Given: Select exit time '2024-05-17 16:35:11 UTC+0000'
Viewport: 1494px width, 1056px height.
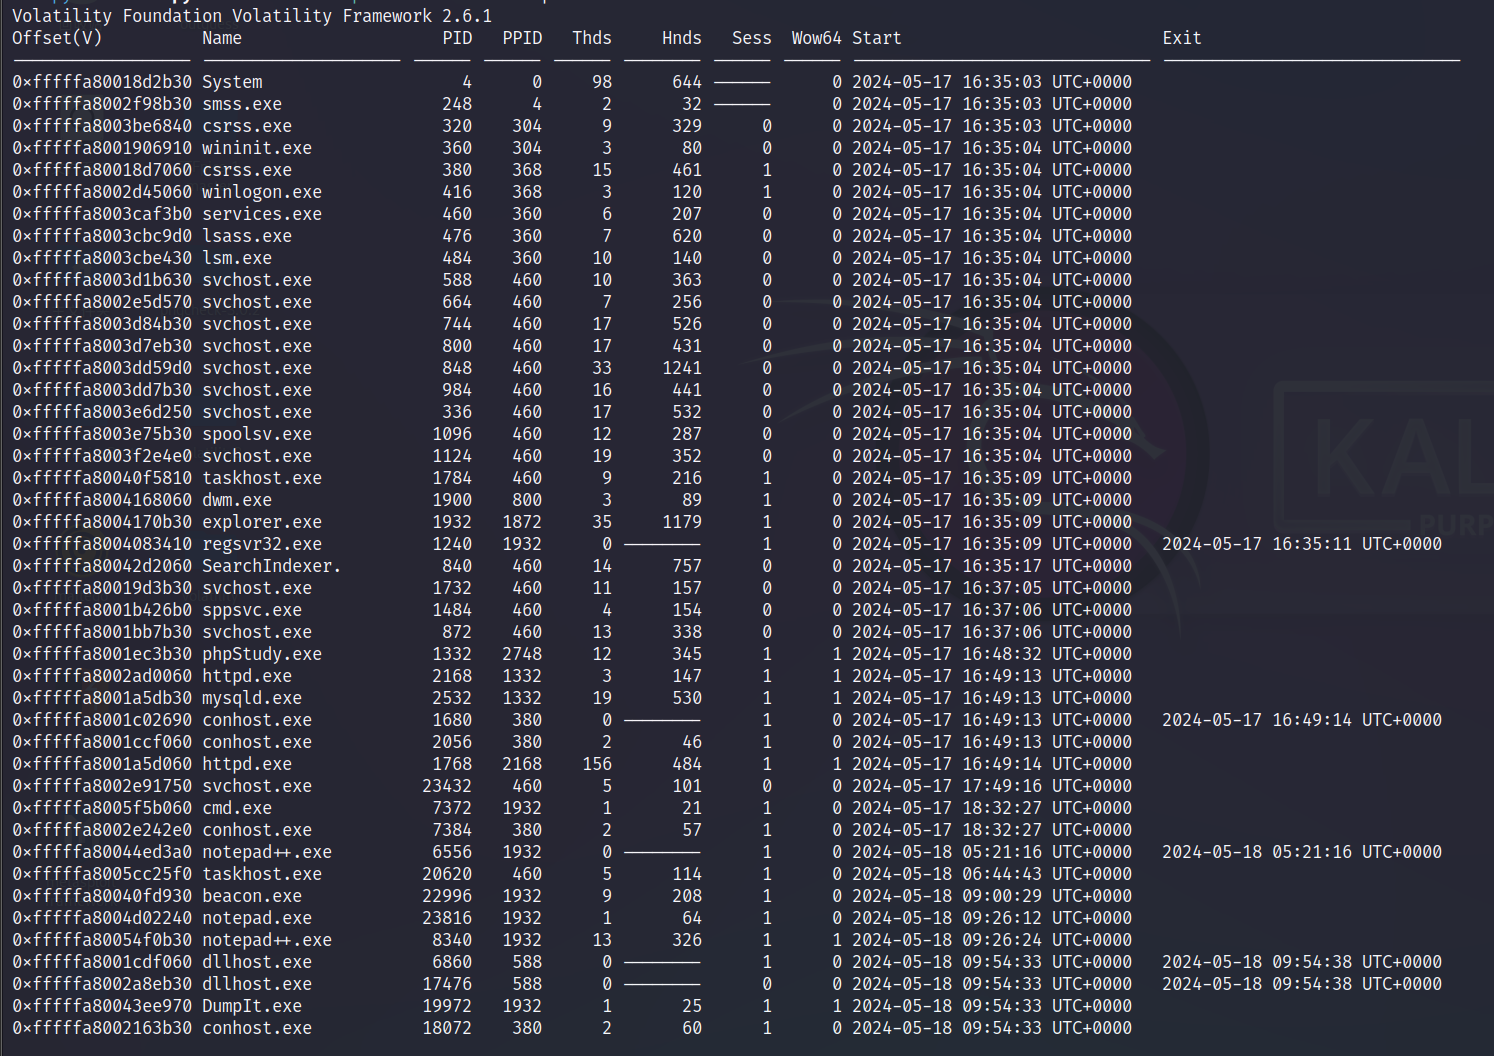Looking at the screenshot, I should click(x=1302, y=544).
